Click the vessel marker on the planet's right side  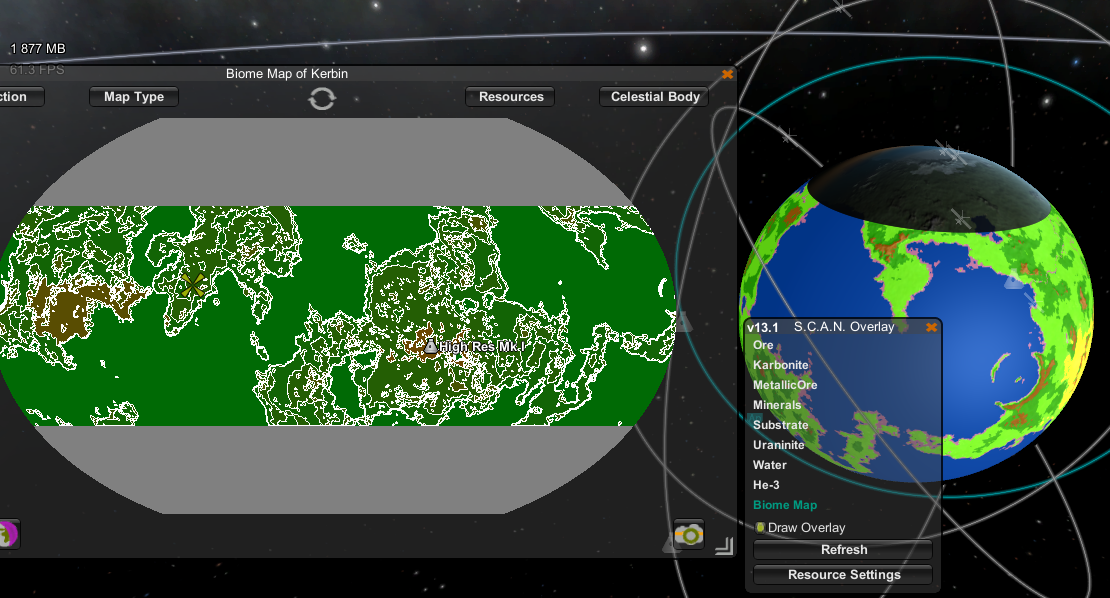(1014, 281)
